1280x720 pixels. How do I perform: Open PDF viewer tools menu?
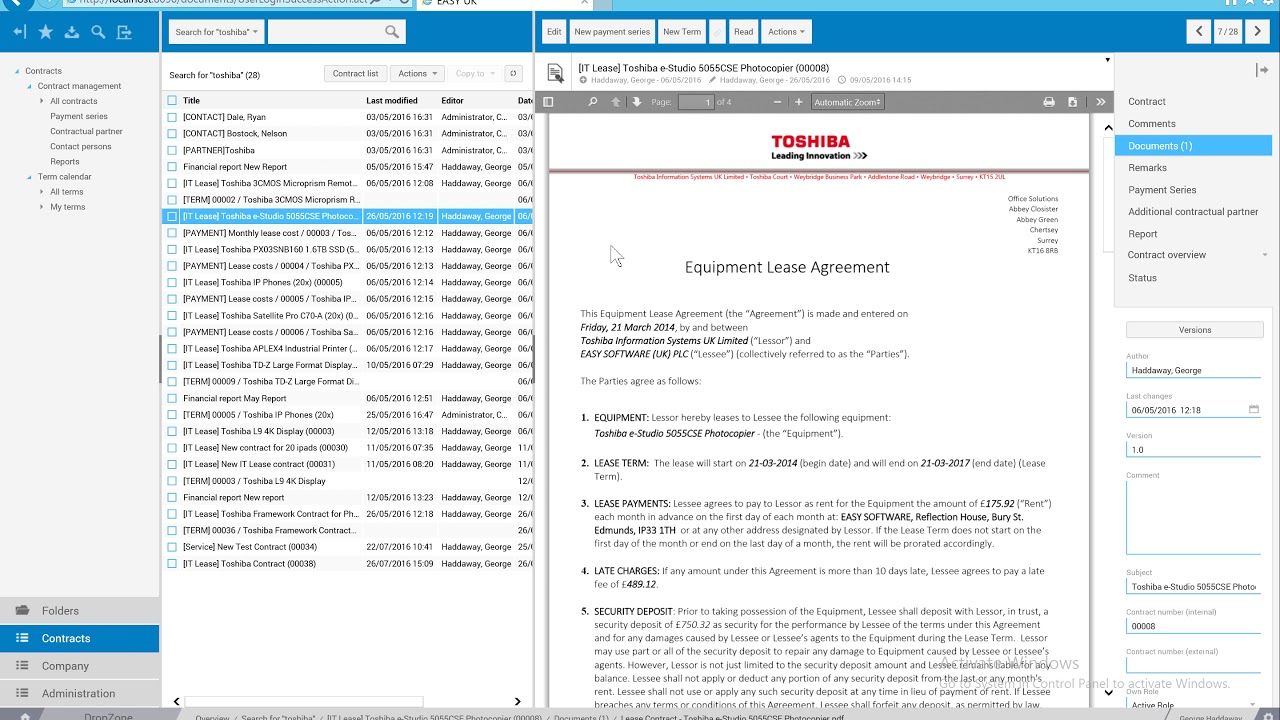(x=1100, y=102)
